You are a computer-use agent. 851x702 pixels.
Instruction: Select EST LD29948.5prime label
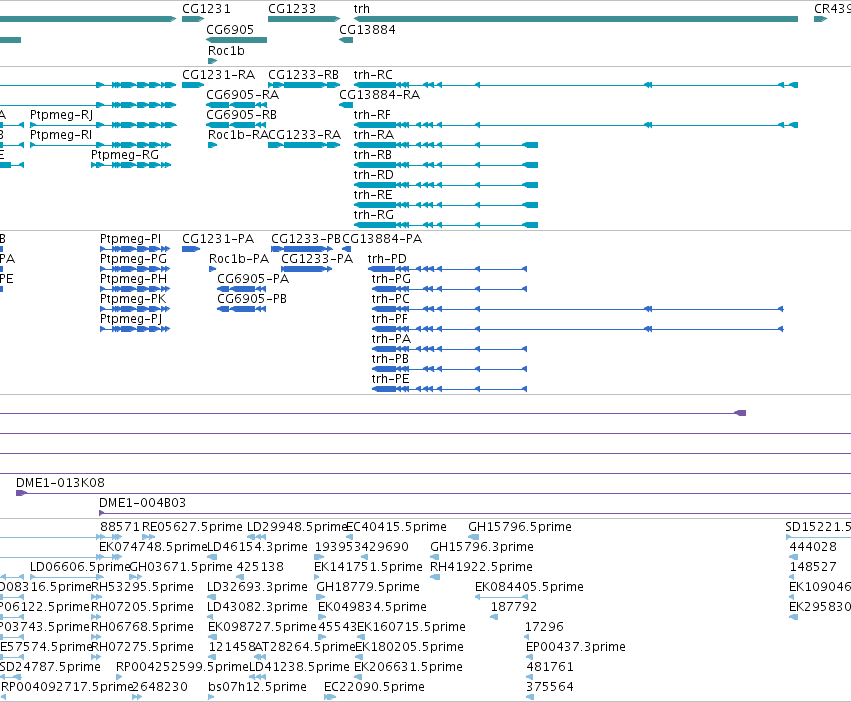[x=297, y=527]
